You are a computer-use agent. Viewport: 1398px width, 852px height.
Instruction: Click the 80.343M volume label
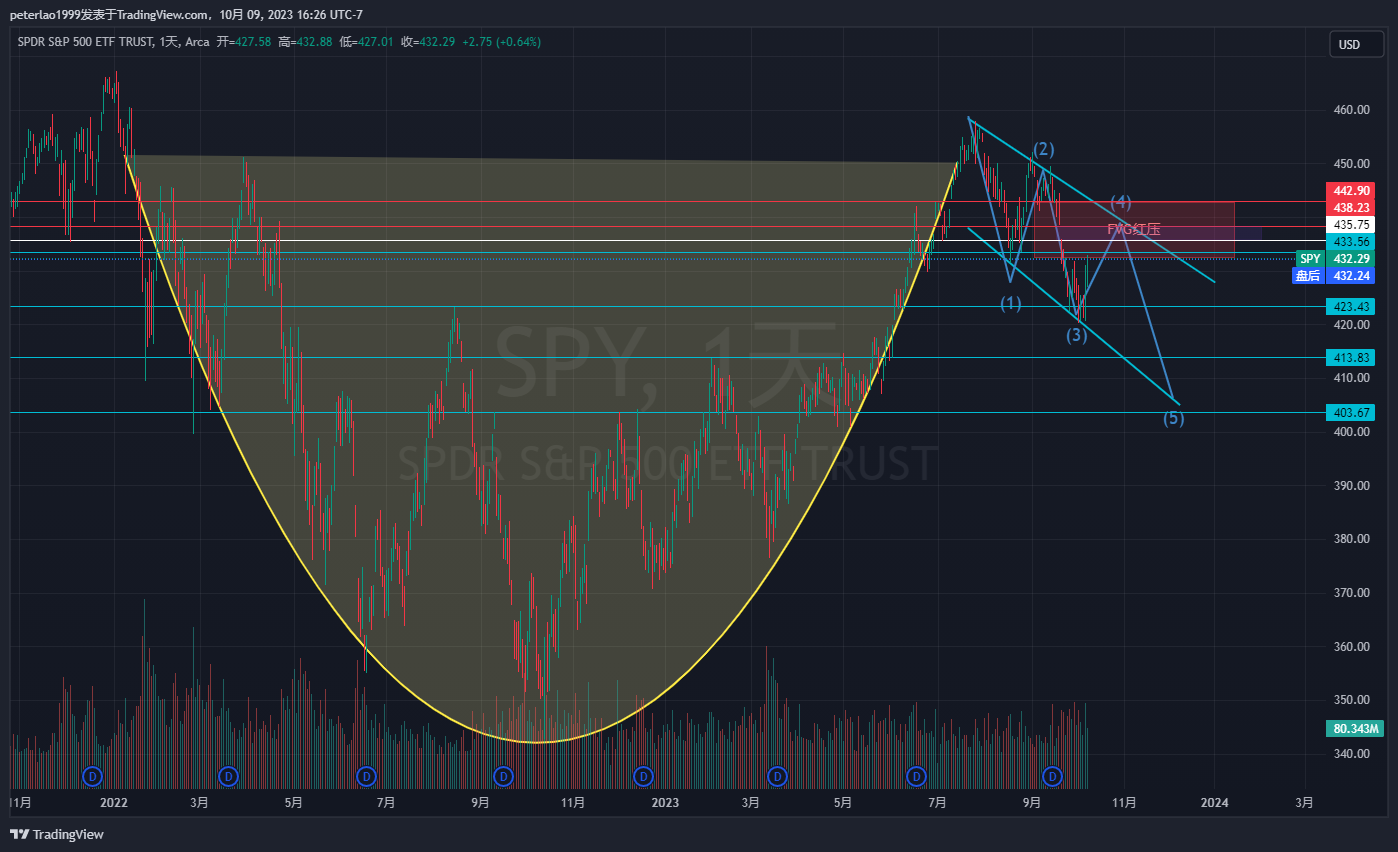pyautogui.click(x=1352, y=729)
